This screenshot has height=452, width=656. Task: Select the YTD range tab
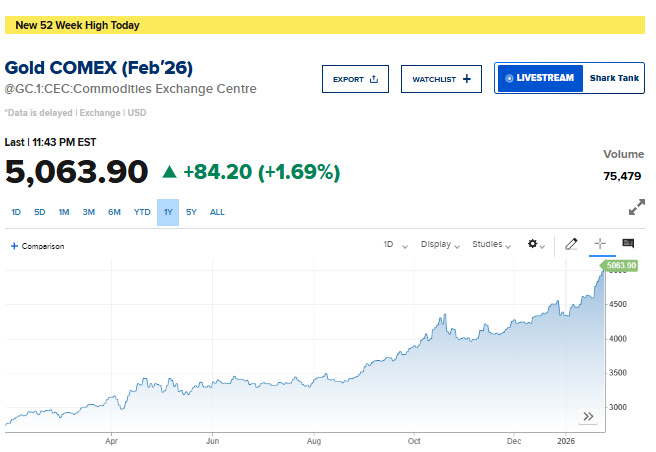click(x=142, y=212)
